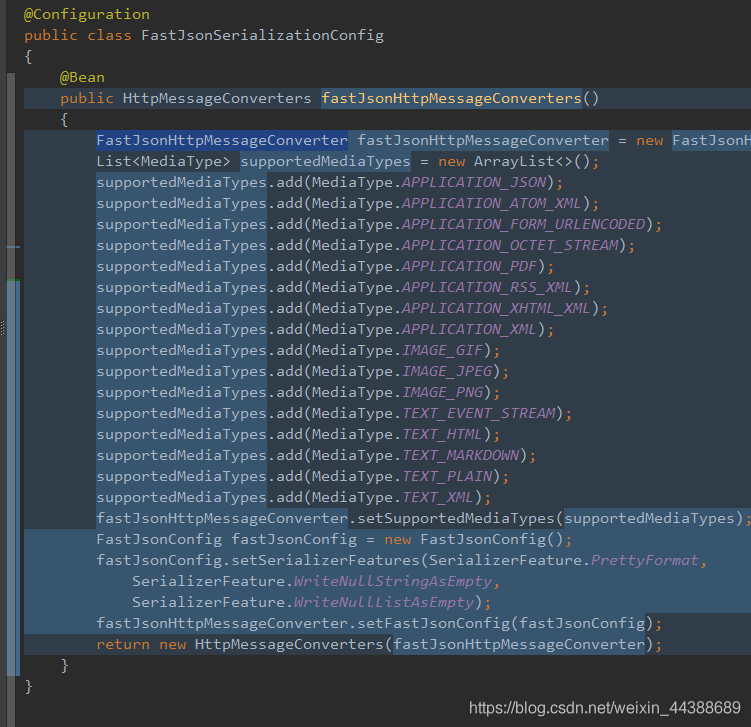
Task: Click the IMAGE_JPEG constant
Action: click(x=447, y=372)
